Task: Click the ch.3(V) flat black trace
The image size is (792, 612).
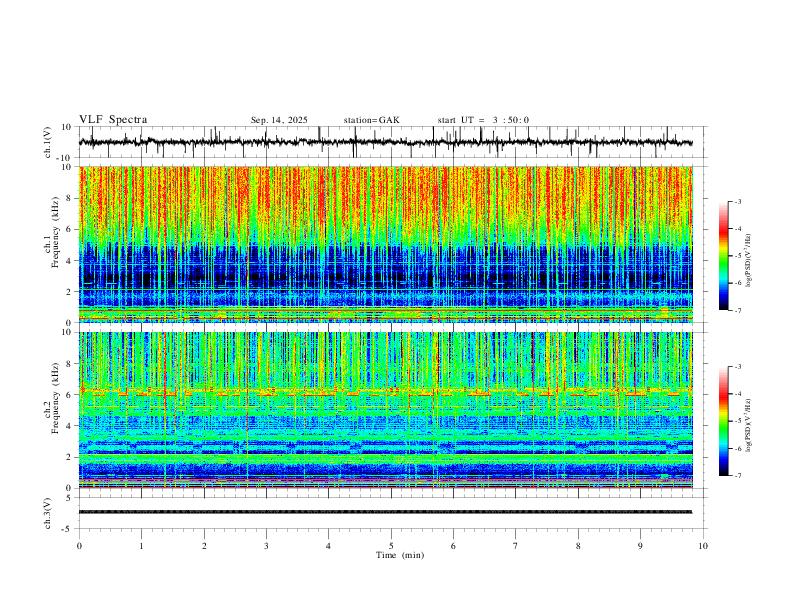Action: pyautogui.click(x=385, y=512)
